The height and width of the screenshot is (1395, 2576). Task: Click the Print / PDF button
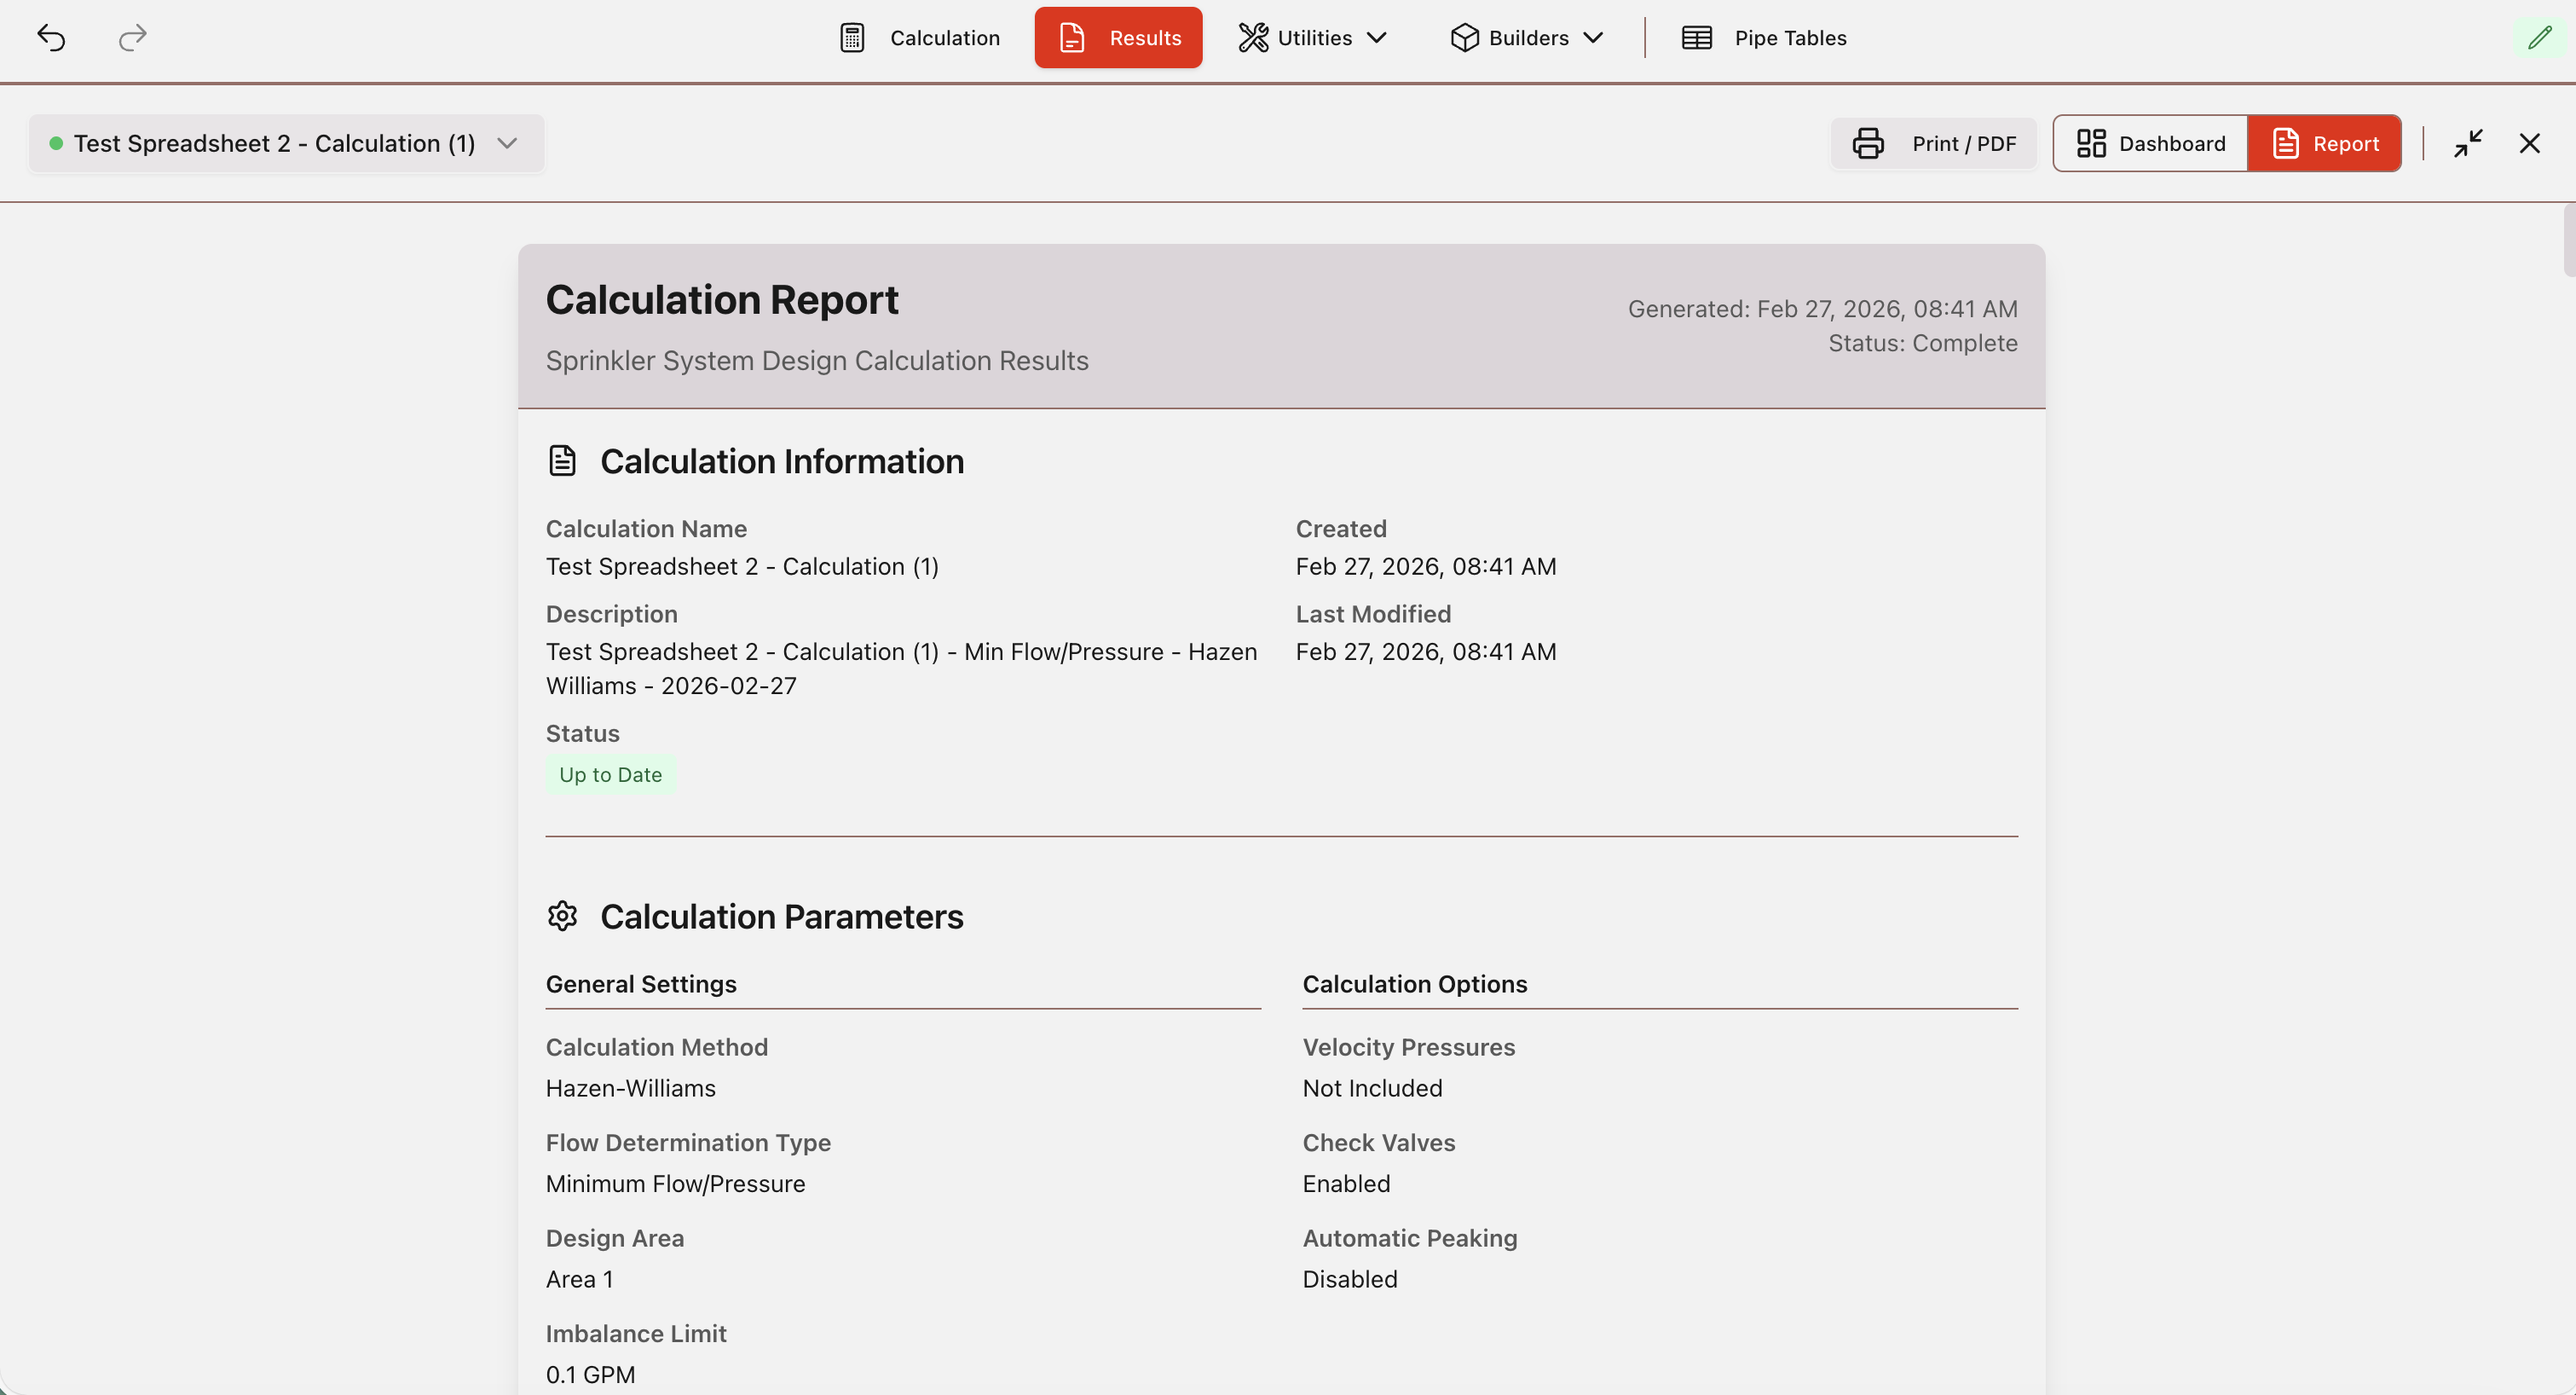(1933, 143)
